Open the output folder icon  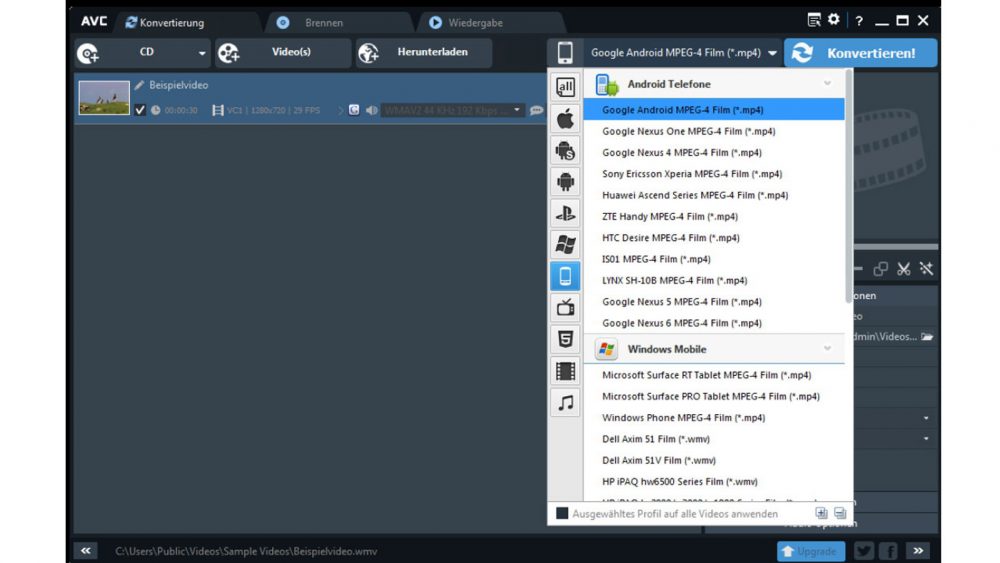click(x=927, y=337)
